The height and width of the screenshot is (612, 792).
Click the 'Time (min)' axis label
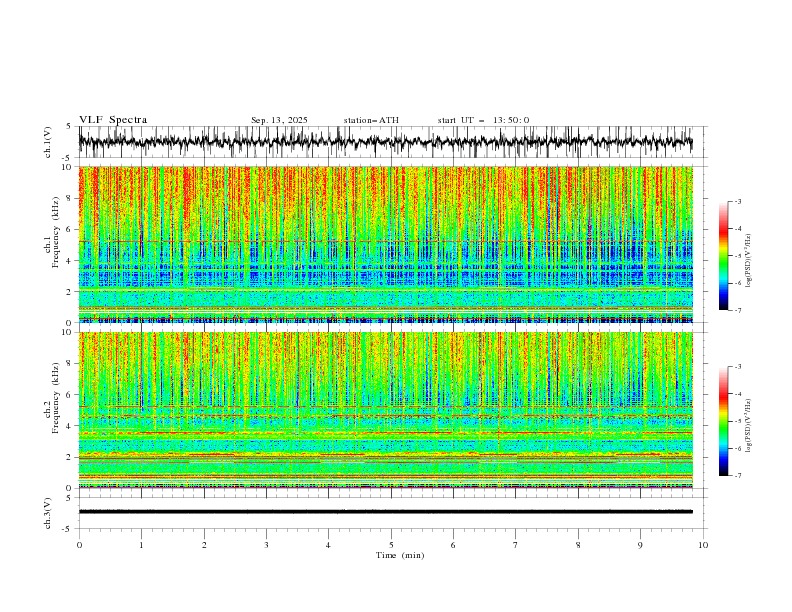pyautogui.click(x=400, y=555)
